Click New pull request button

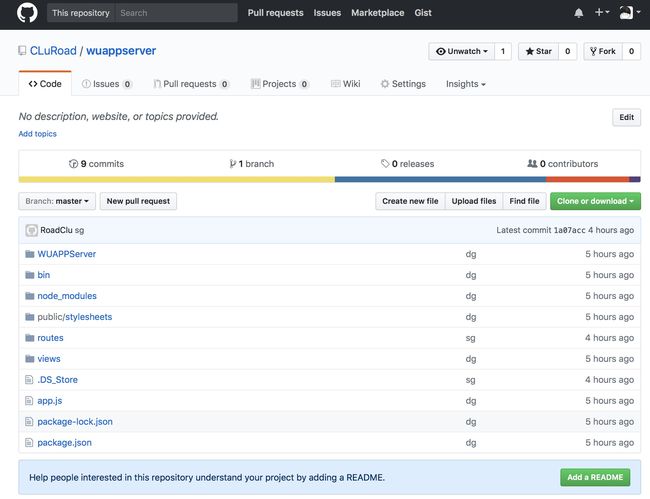[138, 201]
